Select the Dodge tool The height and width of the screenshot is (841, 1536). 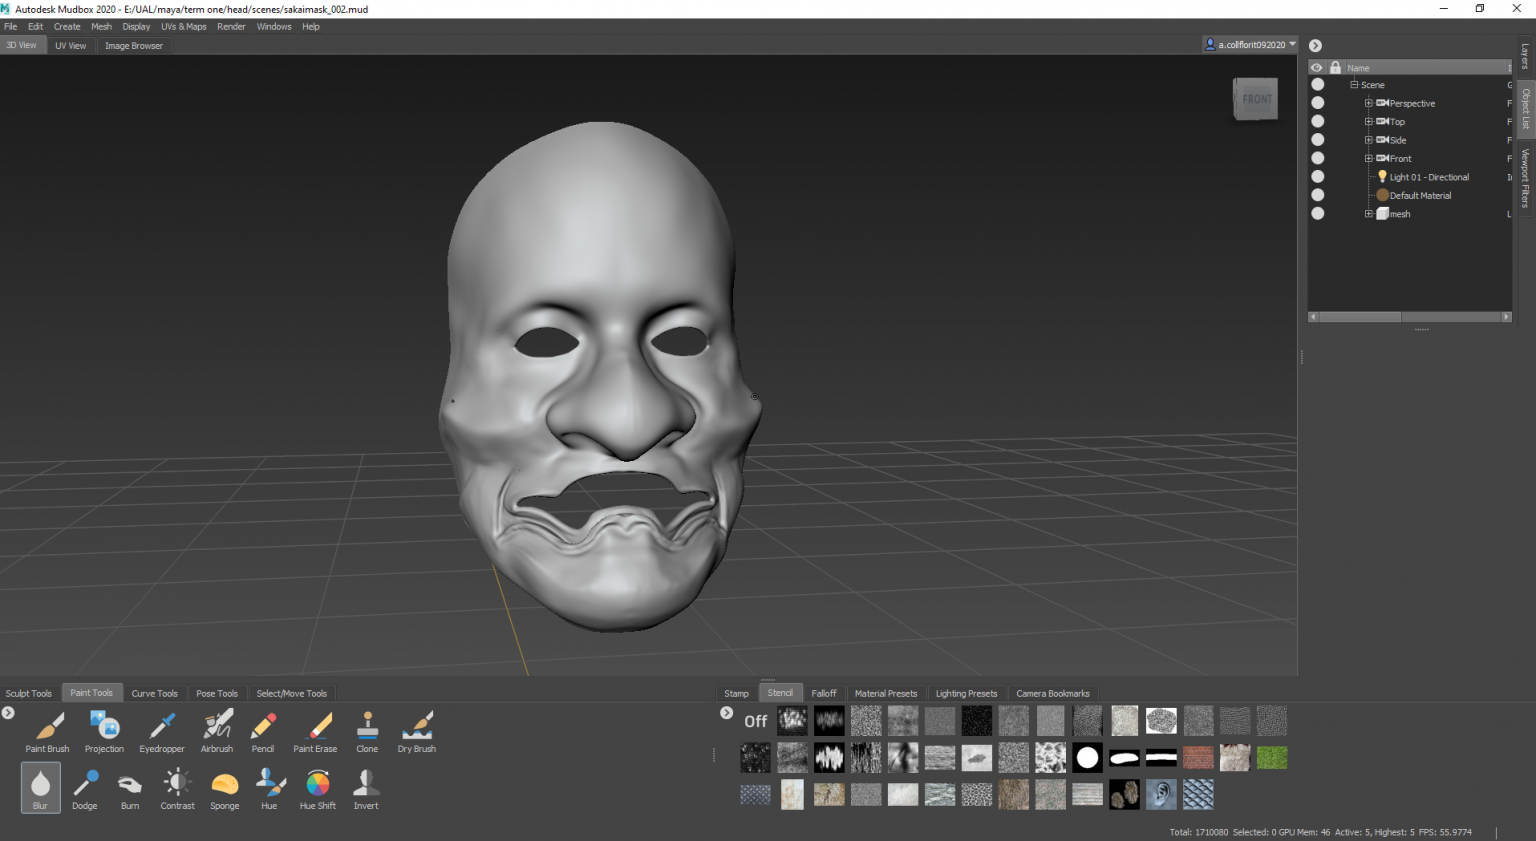point(85,789)
